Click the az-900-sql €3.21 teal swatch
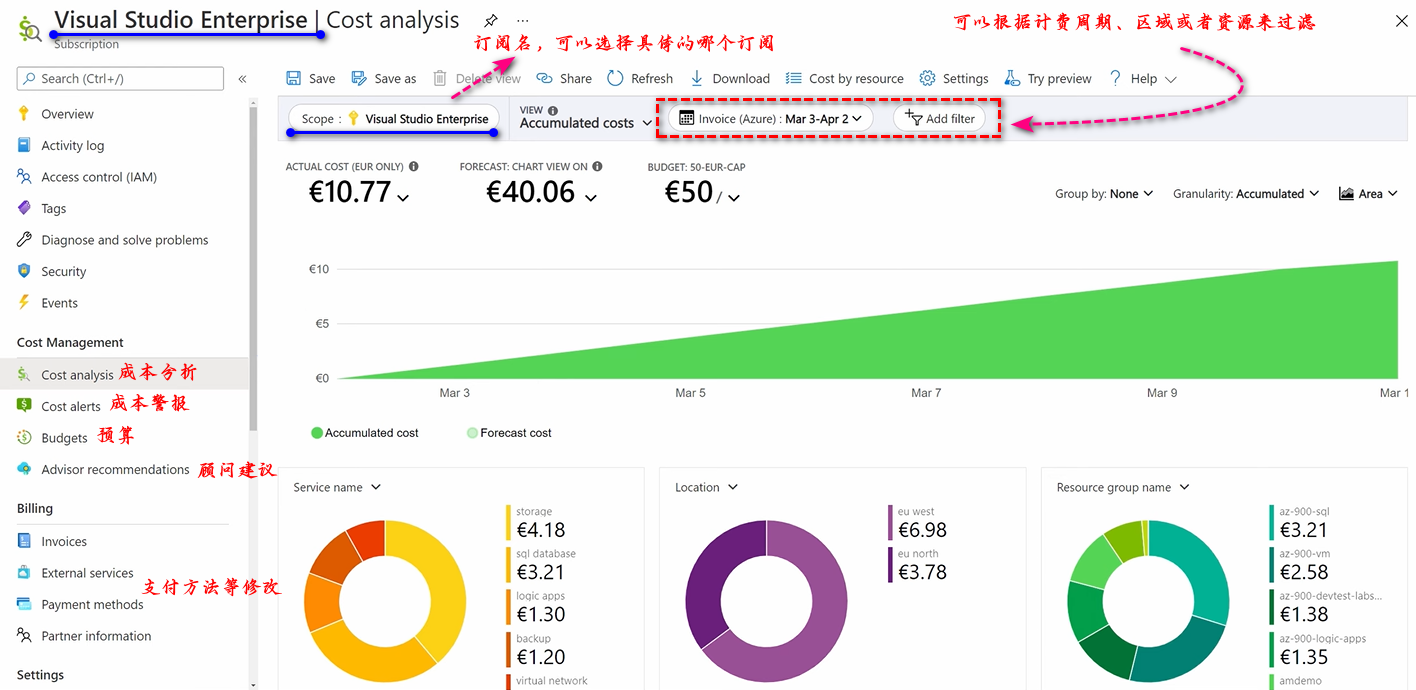The image size is (1416, 690). point(1272,522)
